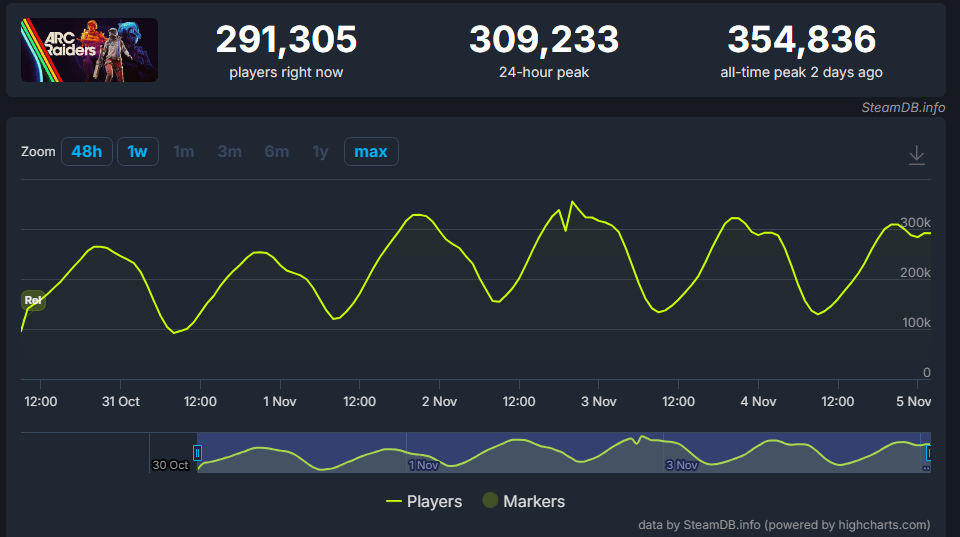Viewport: 960px width, 537px height.
Task: Select the 1w zoom range
Action: click(x=138, y=152)
